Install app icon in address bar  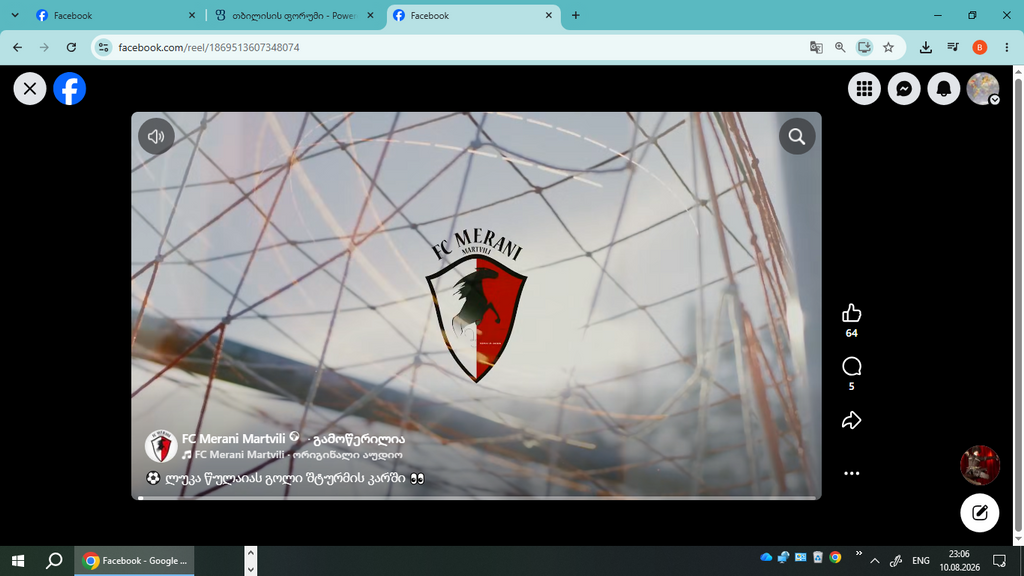pyautogui.click(x=864, y=47)
